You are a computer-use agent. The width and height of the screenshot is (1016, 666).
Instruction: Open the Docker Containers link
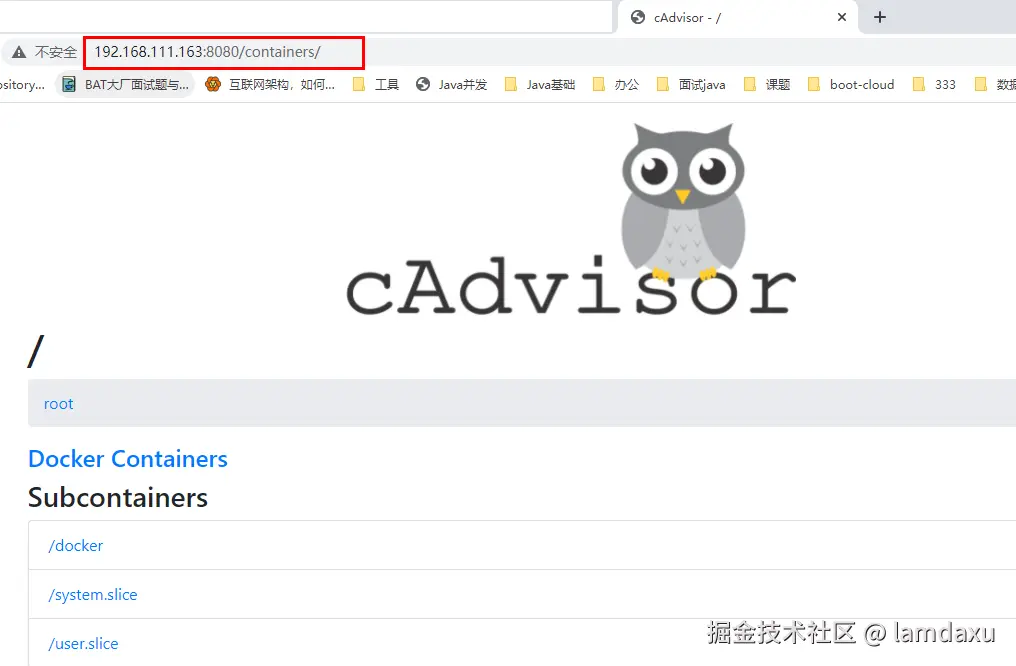[128, 459]
